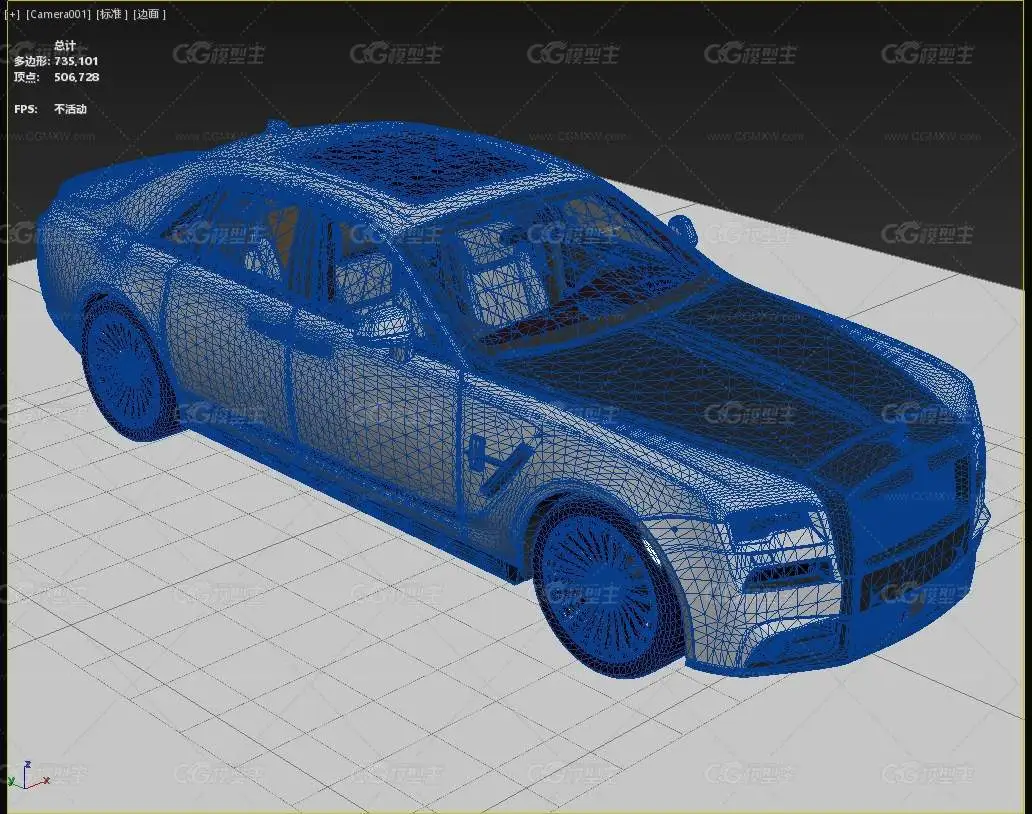
Task: Select the sunroof on the car roof
Action: coord(421,161)
